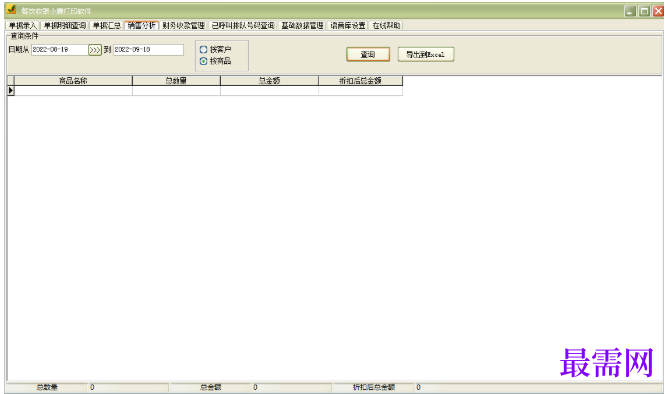Click the 总金额 column header
The width and height of the screenshot is (672, 394).
[x=269, y=81]
